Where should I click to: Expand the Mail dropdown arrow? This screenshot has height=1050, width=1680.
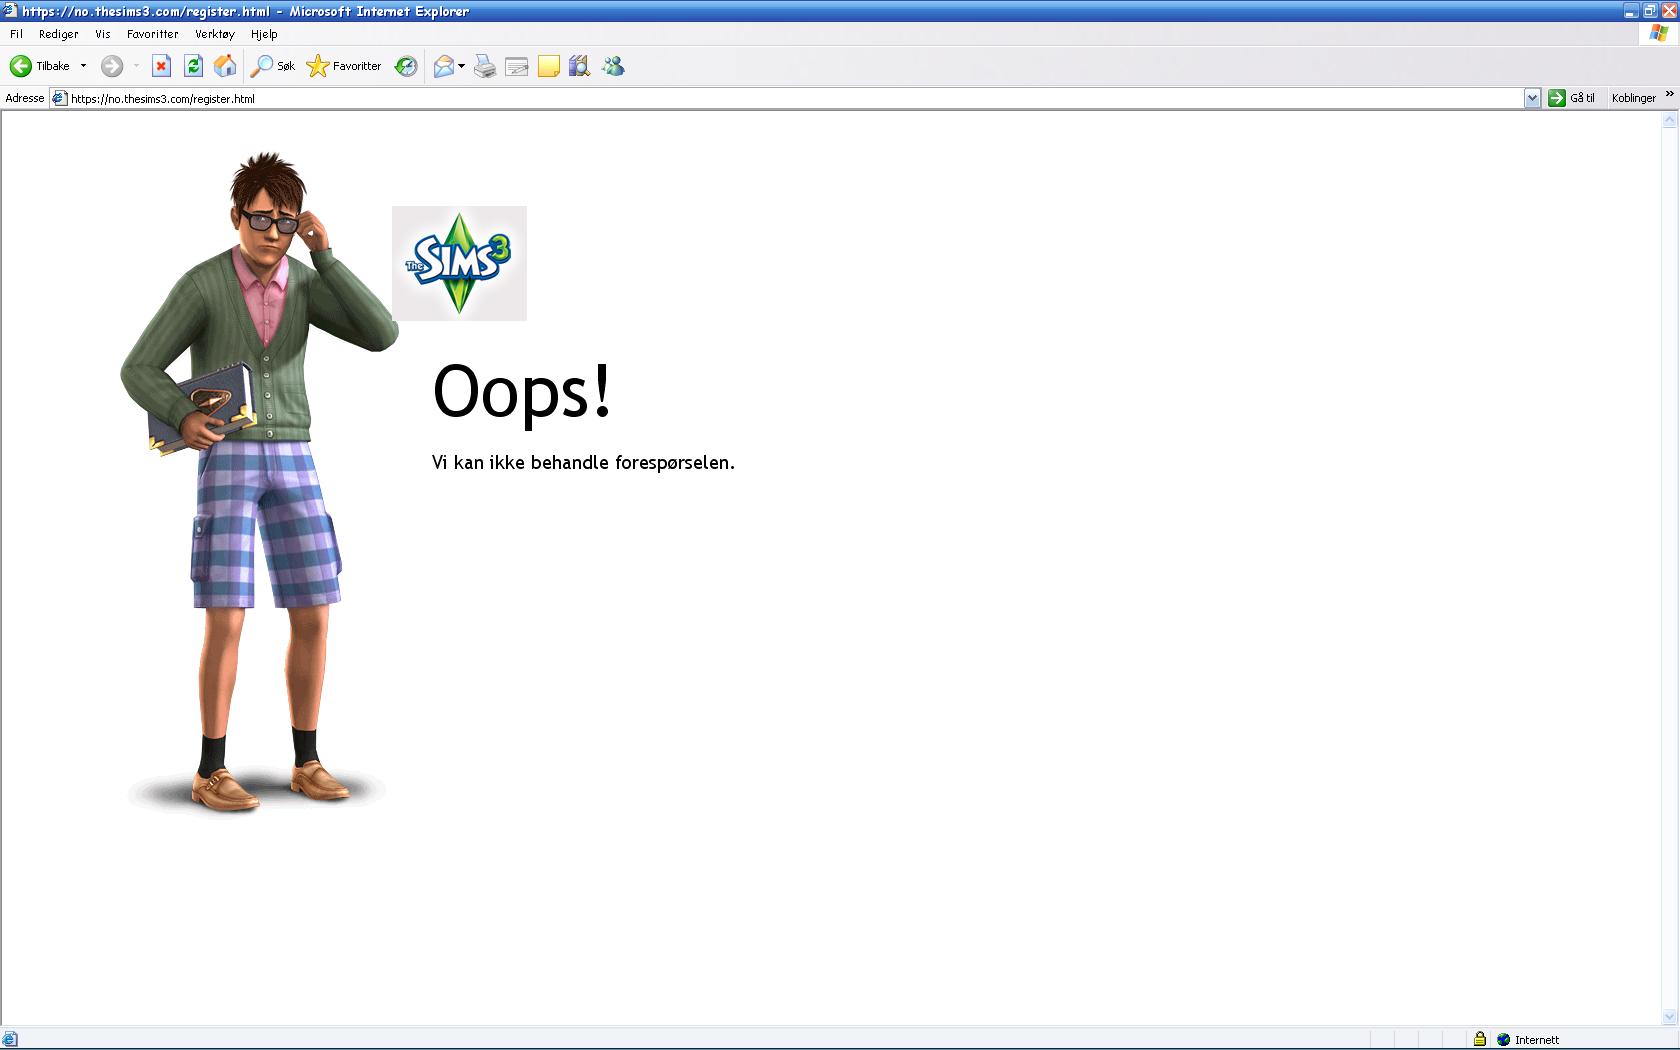coord(461,66)
